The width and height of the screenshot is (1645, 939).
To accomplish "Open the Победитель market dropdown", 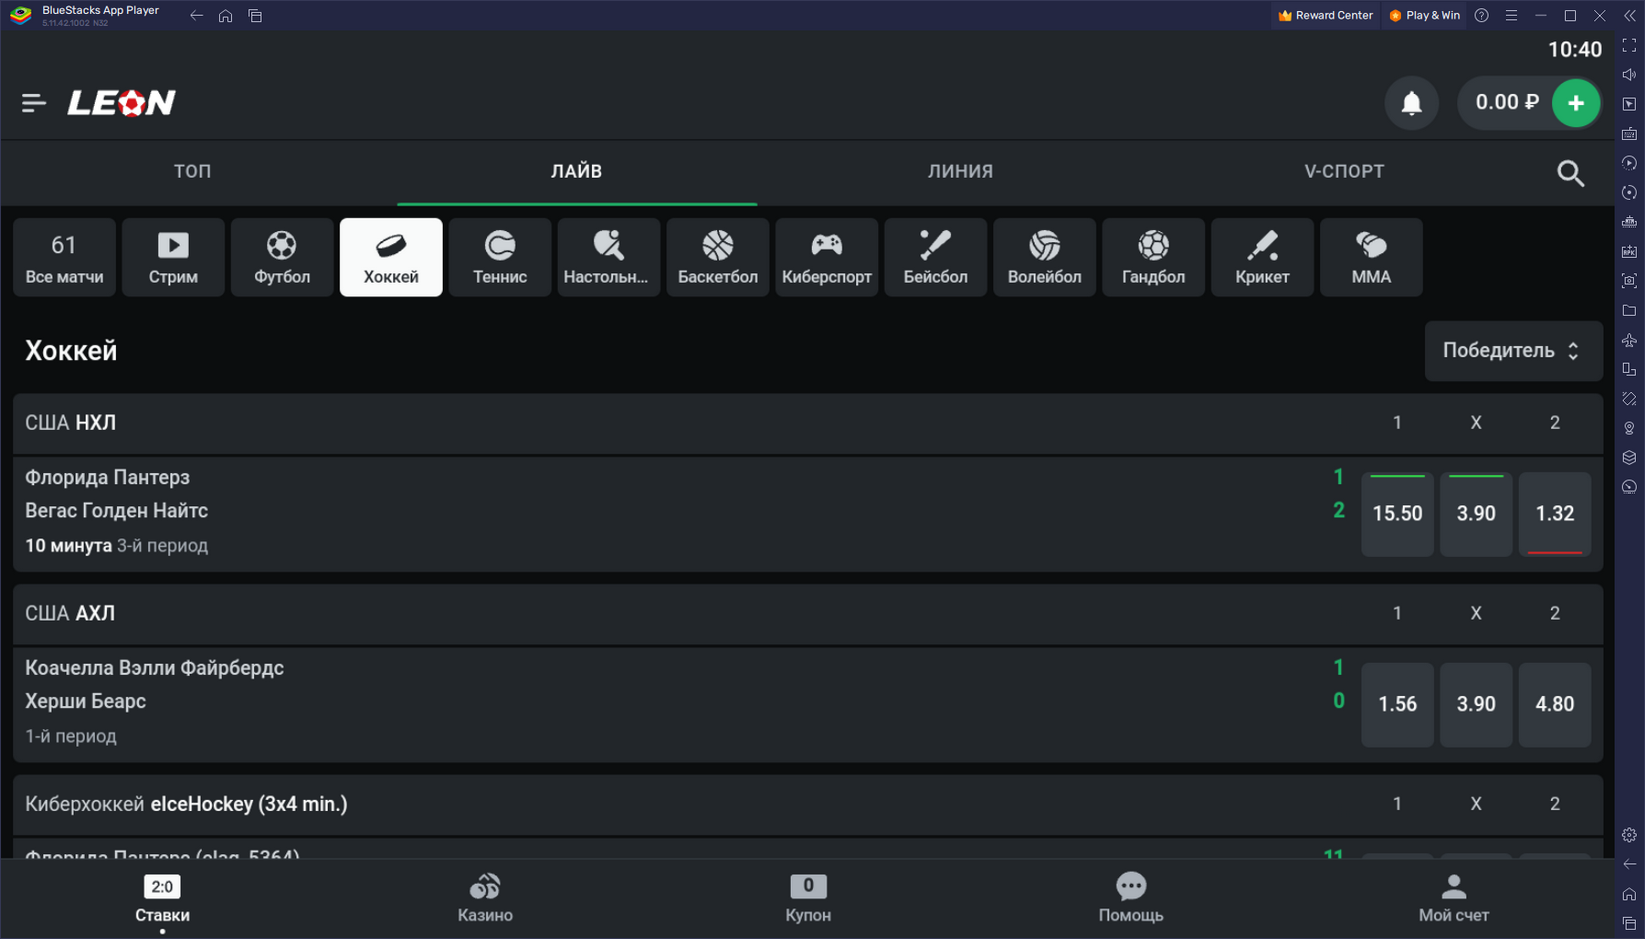I will click(x=1513, y=351).
